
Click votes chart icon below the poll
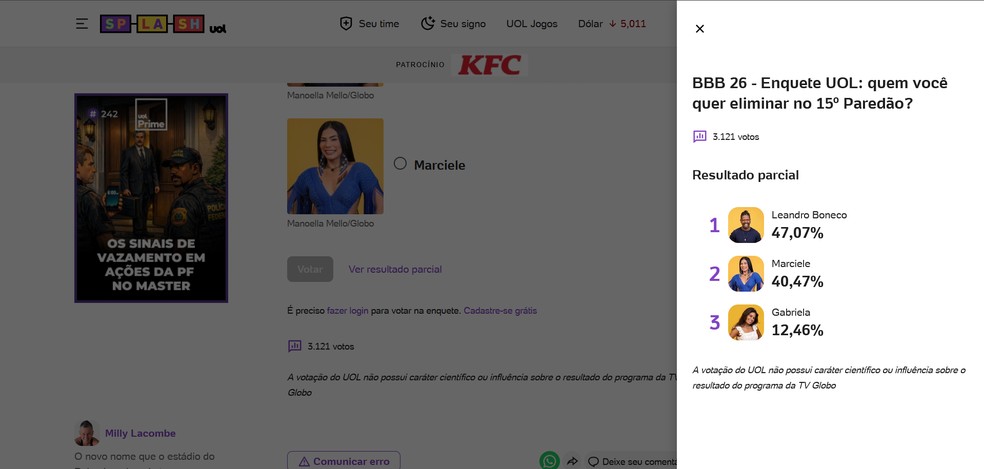point(294,346)
